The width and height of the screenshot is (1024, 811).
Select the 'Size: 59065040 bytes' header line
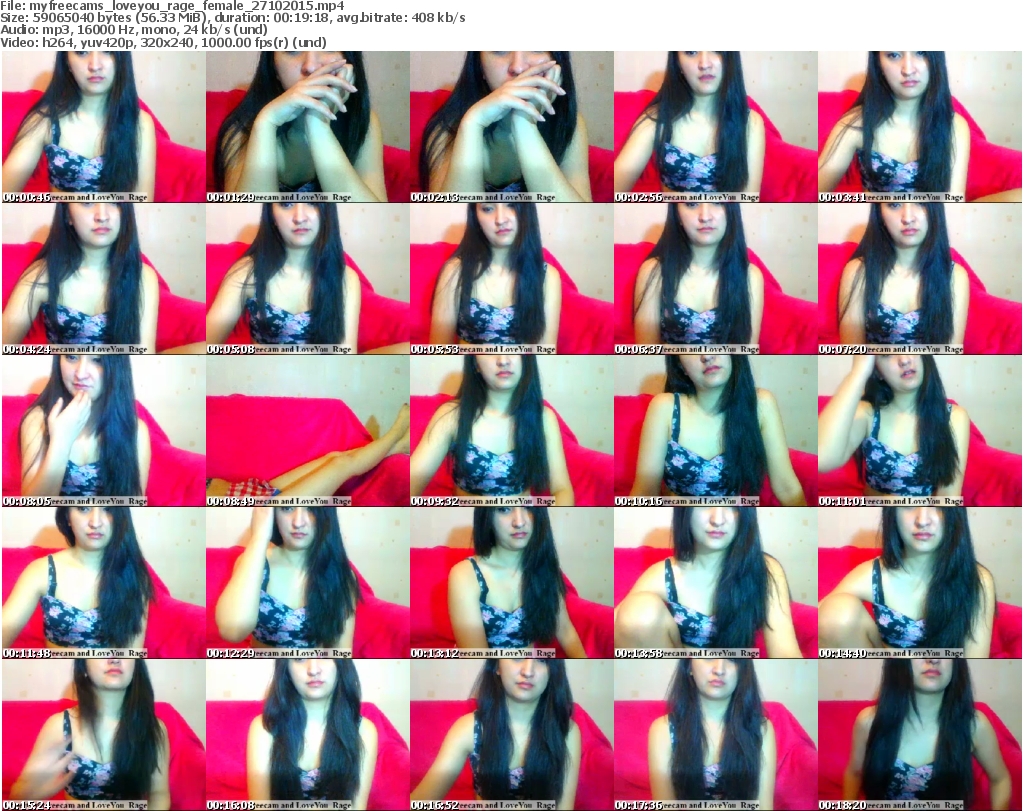click(x=233, y=18)
